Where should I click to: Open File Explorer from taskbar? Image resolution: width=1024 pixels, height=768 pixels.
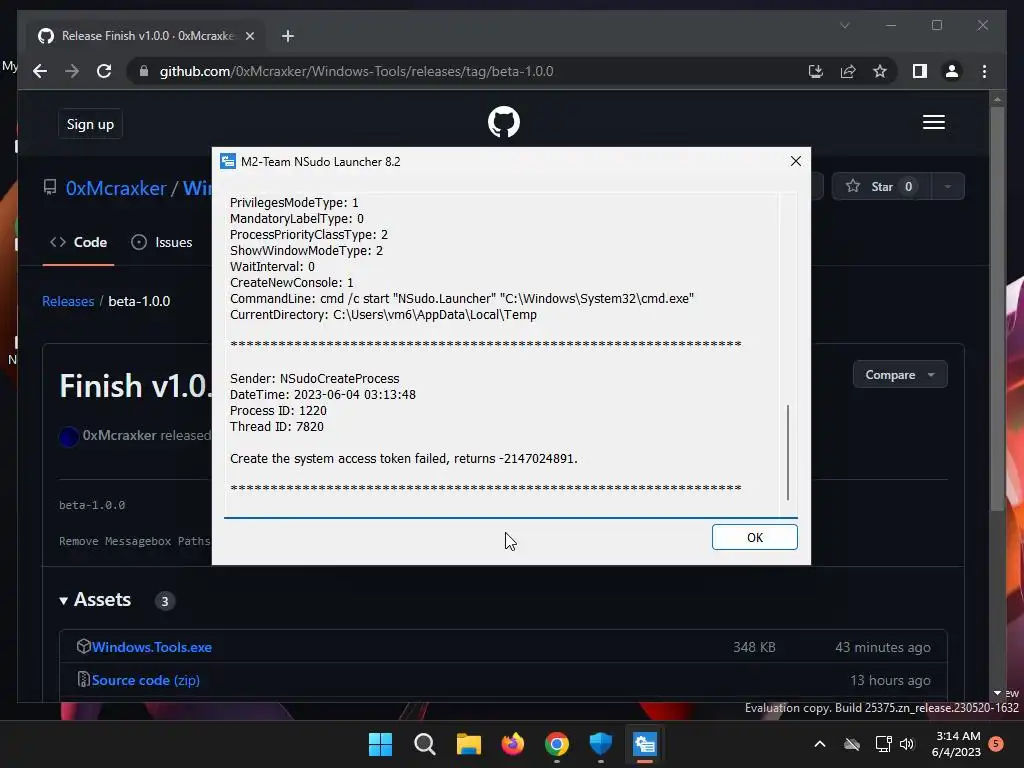coord(468,744)
